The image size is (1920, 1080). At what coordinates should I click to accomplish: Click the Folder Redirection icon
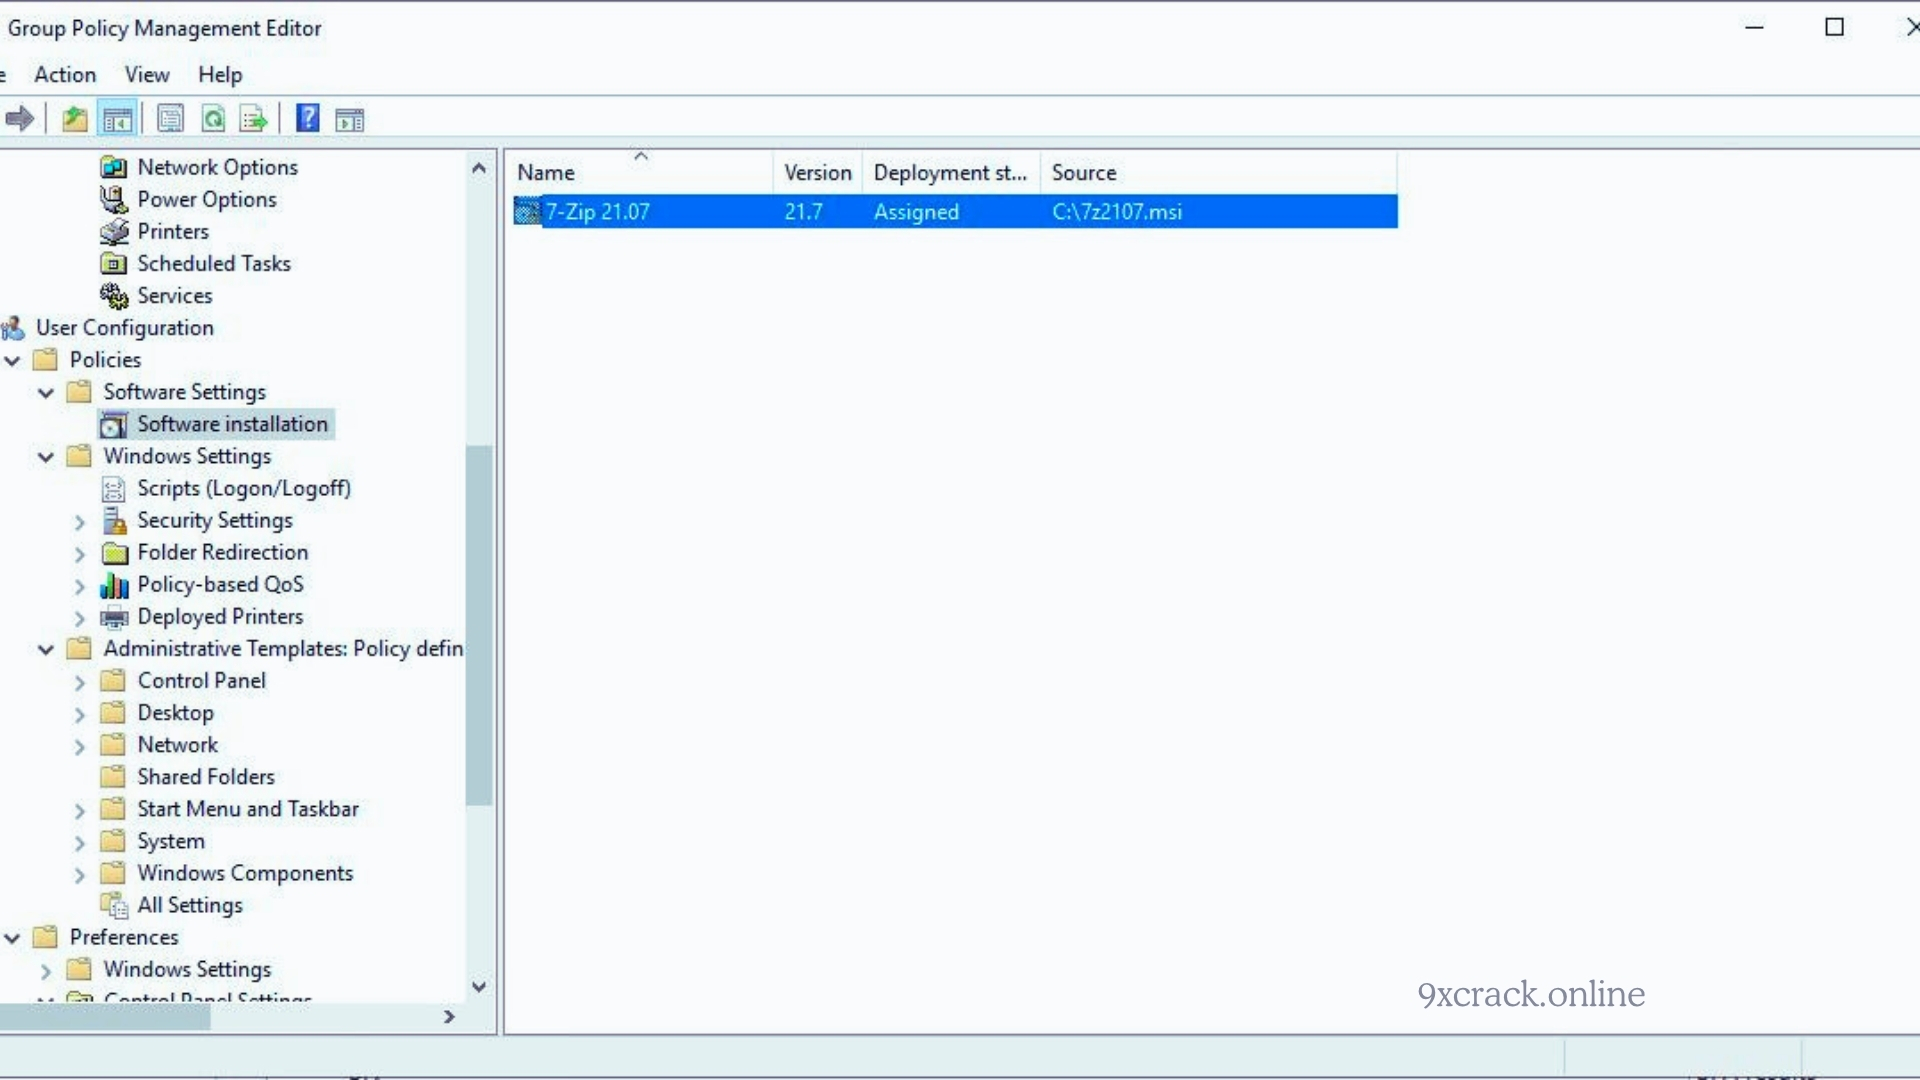coord(115,553)
